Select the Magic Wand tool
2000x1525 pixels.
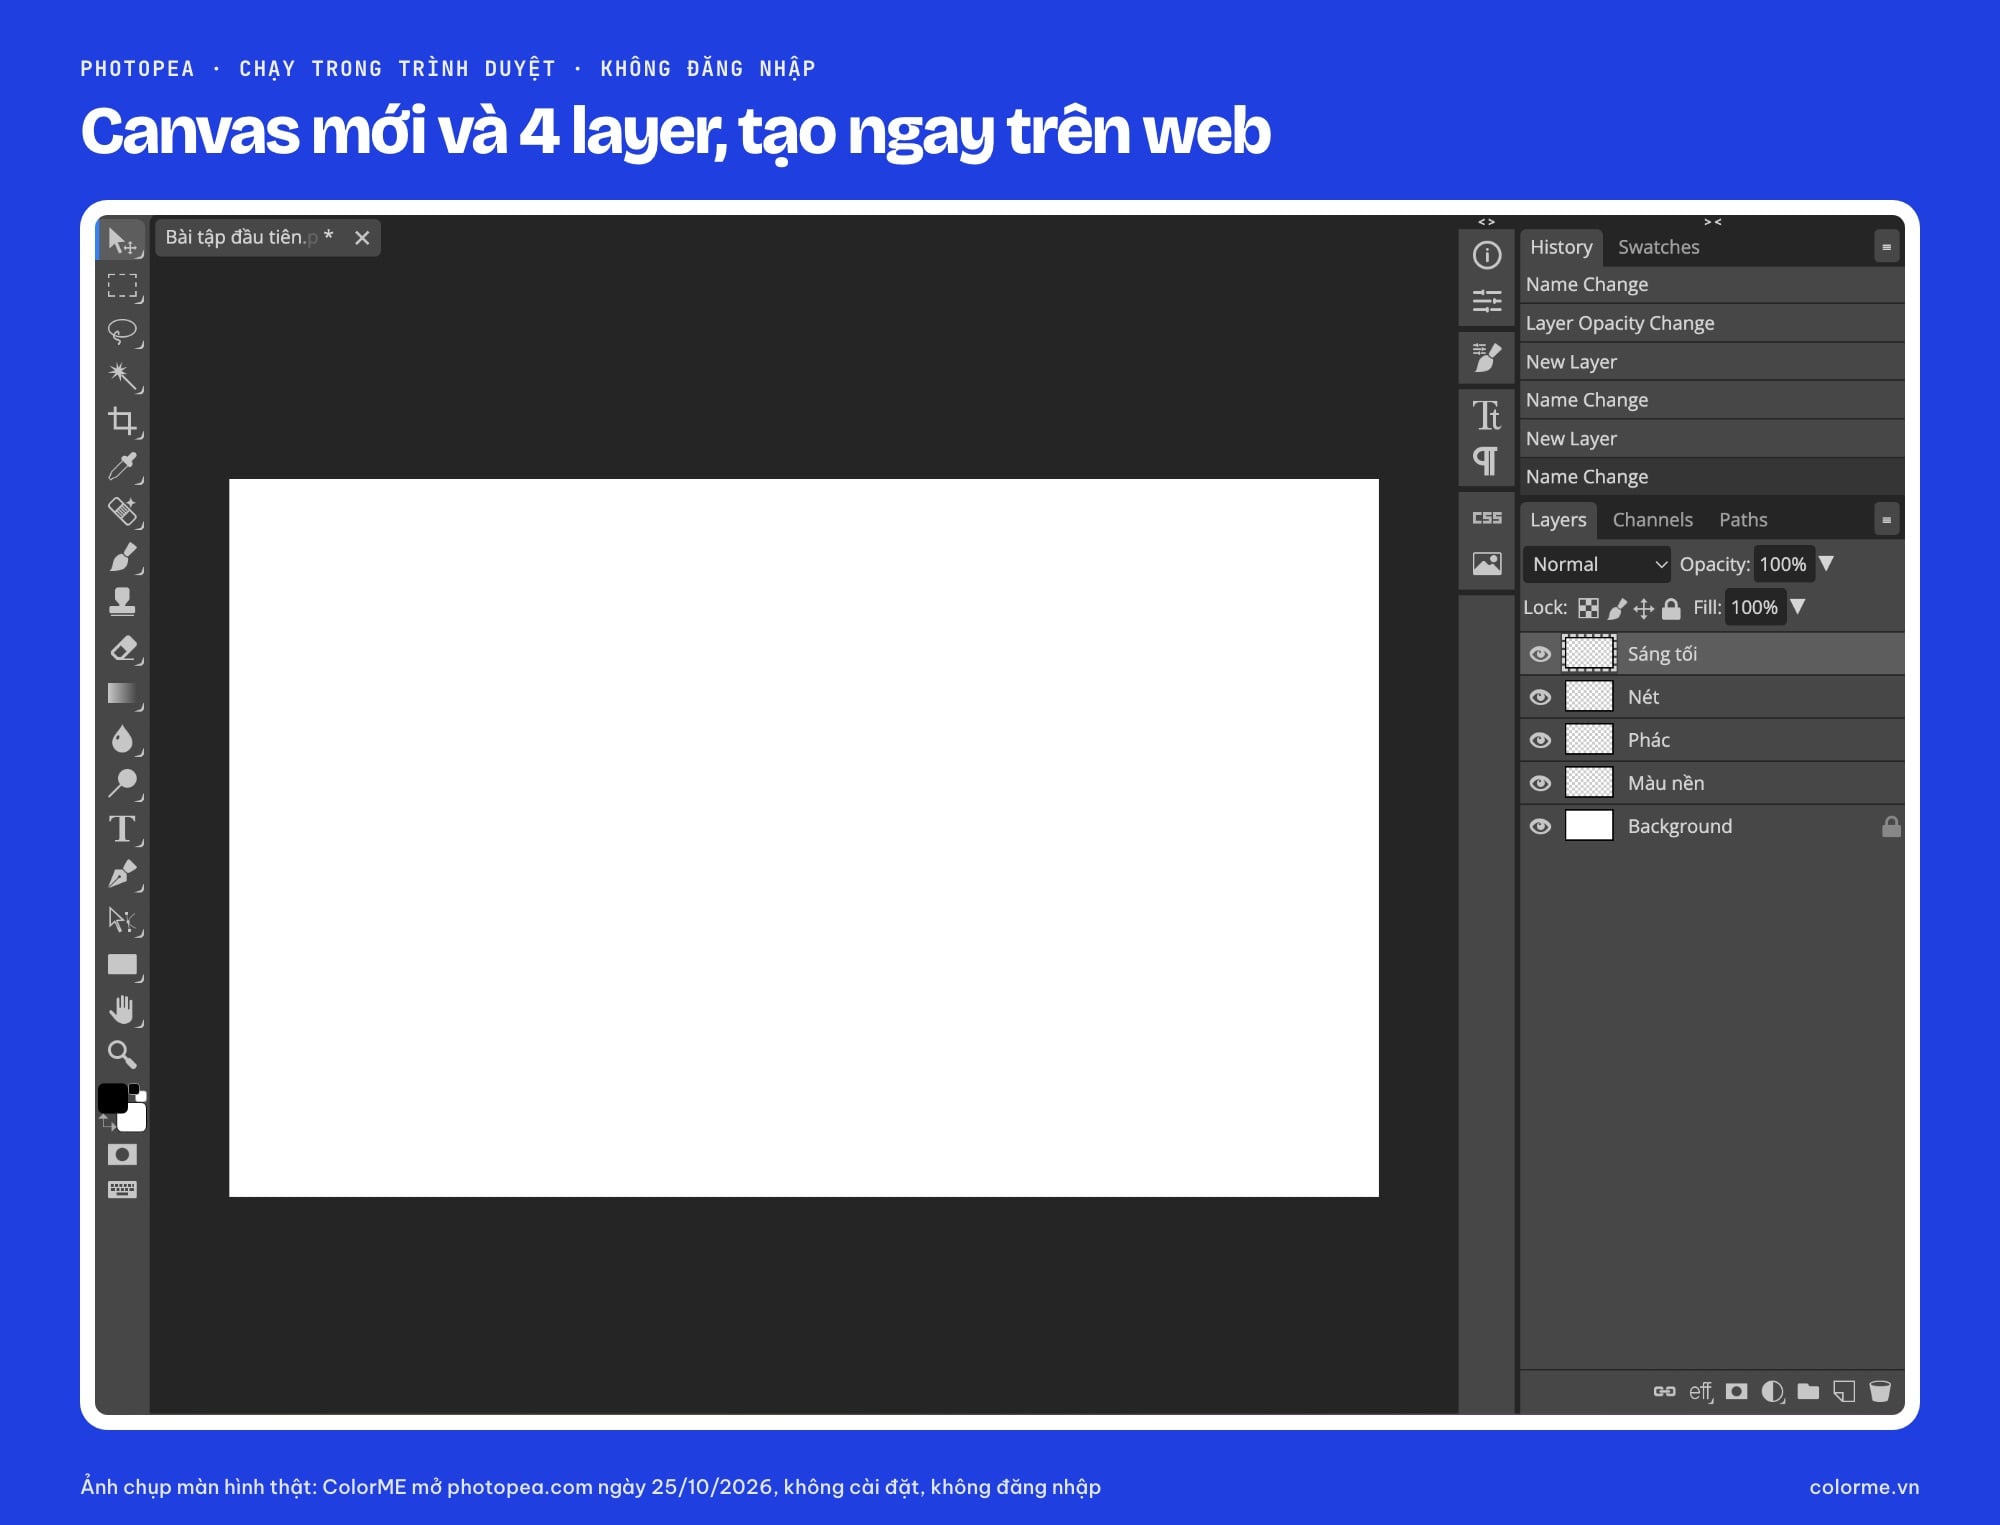(122, 376)
